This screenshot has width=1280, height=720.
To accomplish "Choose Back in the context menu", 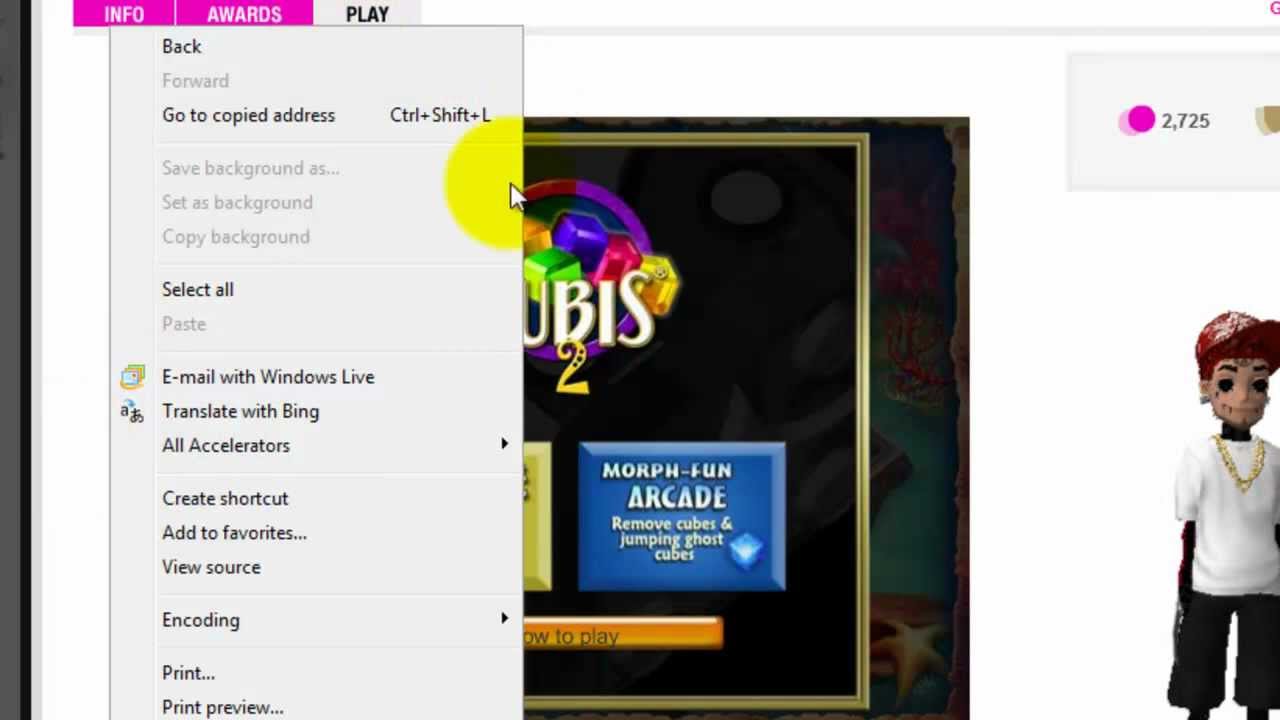I will click(316, 47).
